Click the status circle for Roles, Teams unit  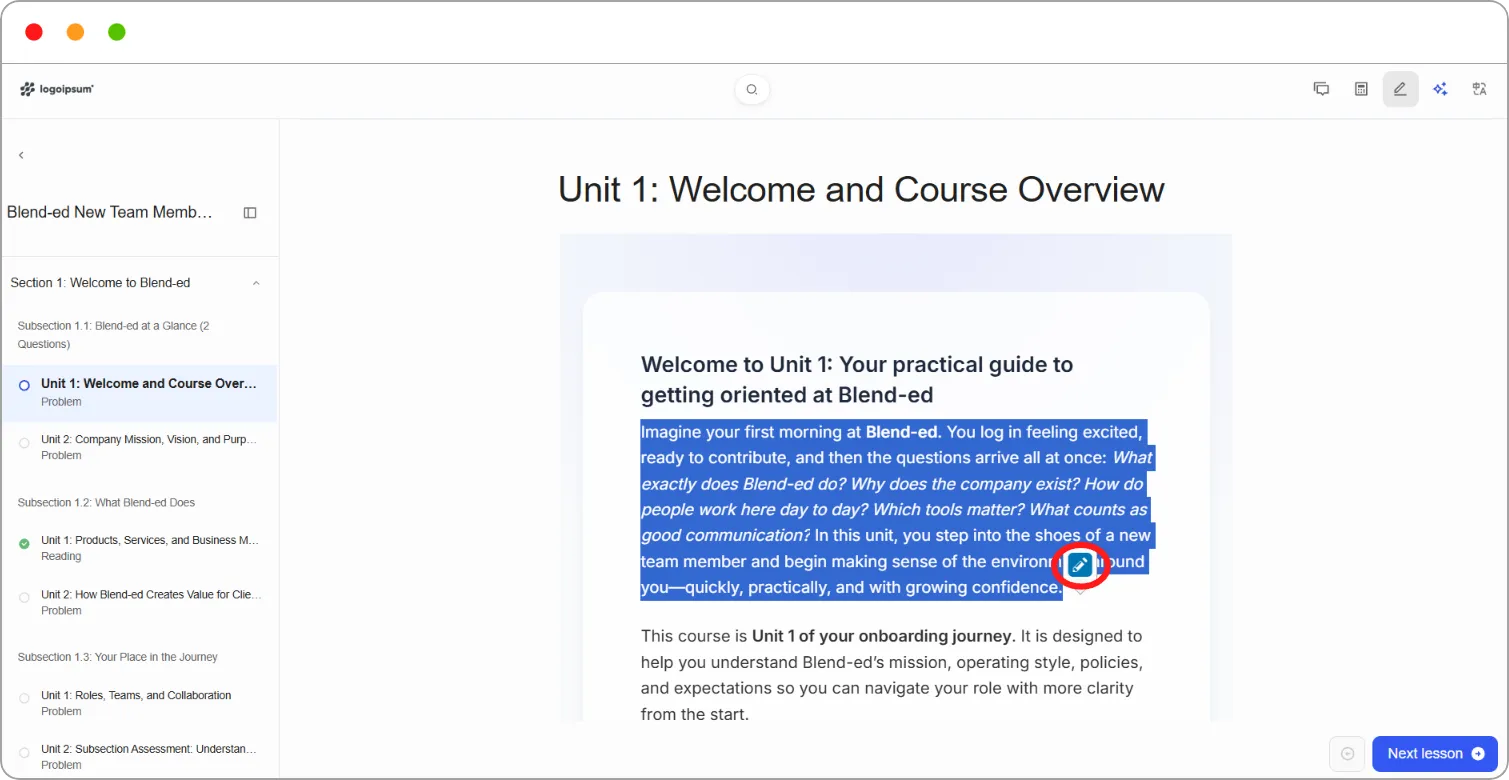click(24, 698)
